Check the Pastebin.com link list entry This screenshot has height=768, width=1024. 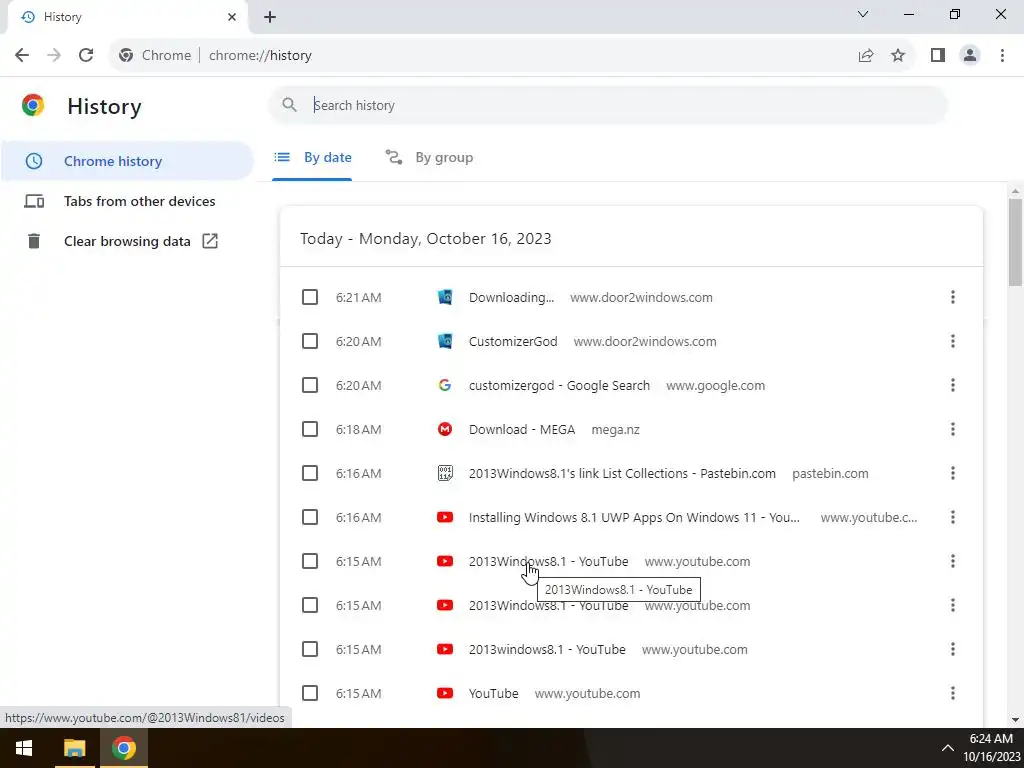310,473
